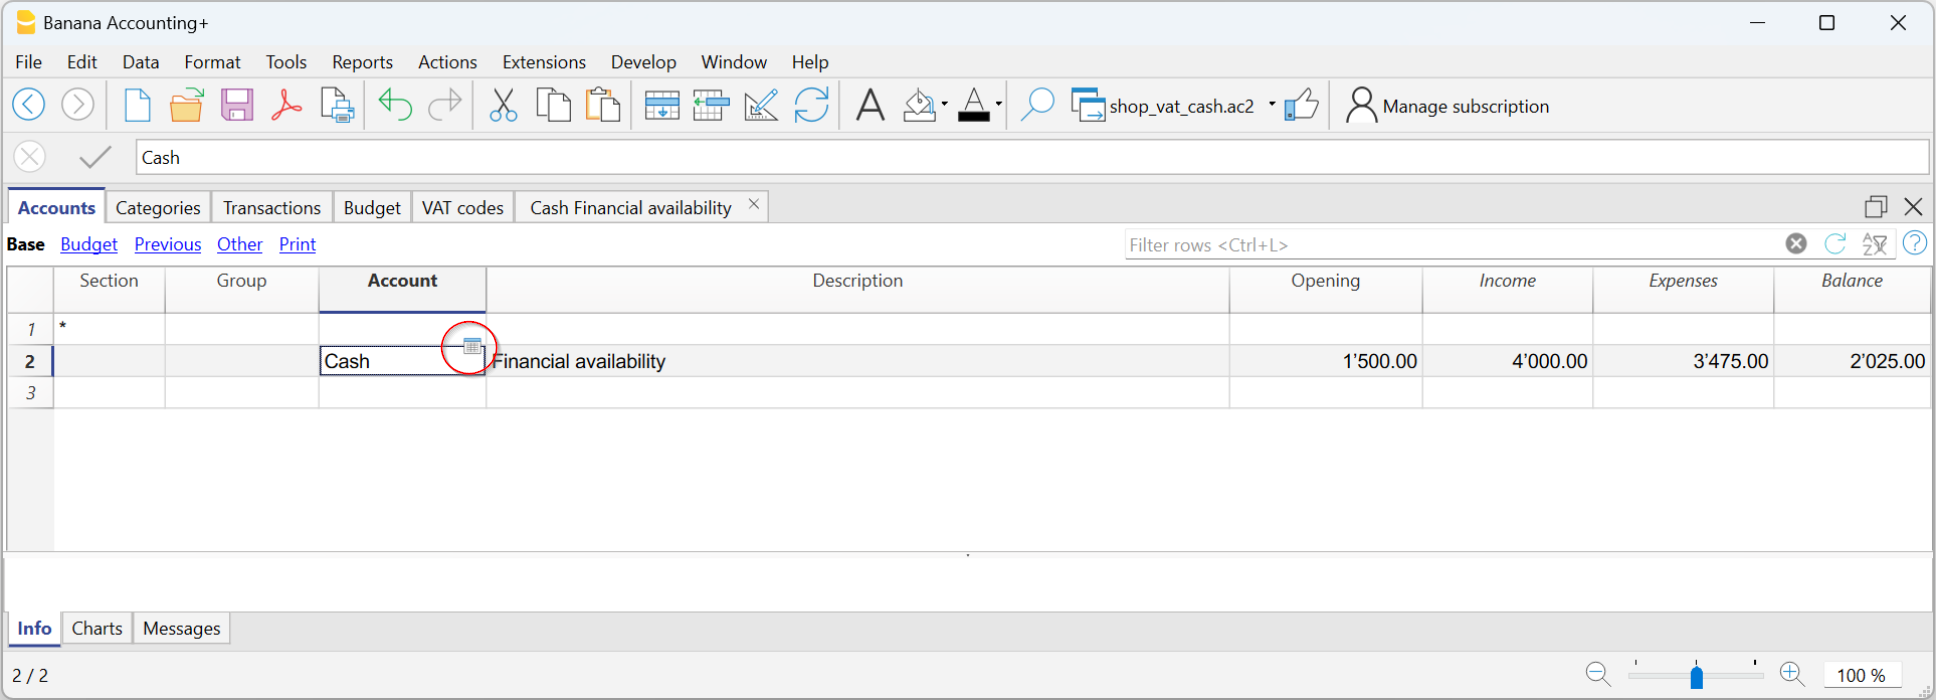
Task: Select the Print view link
Action: point(297,244)
